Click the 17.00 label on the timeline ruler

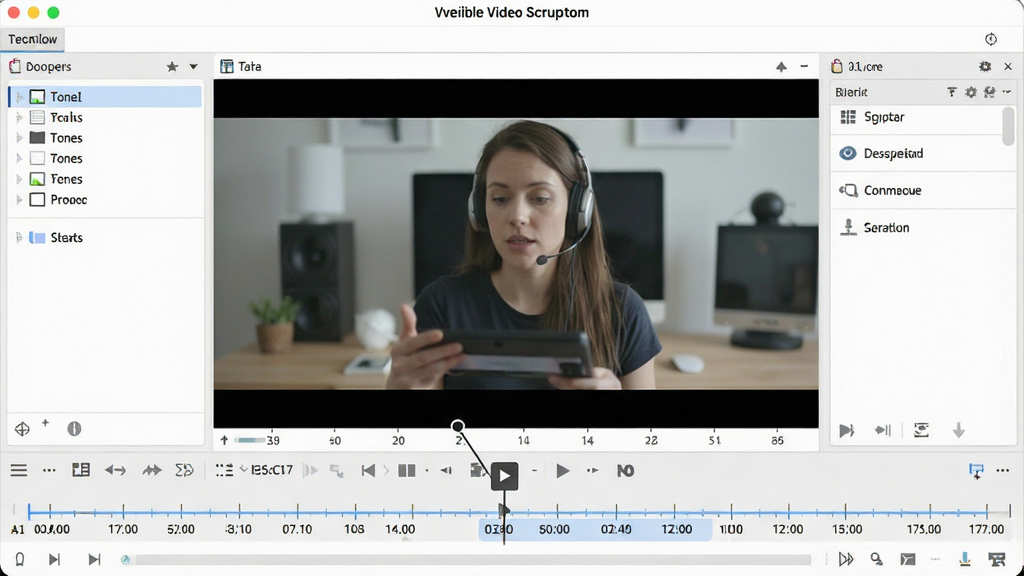pos(123,529)
